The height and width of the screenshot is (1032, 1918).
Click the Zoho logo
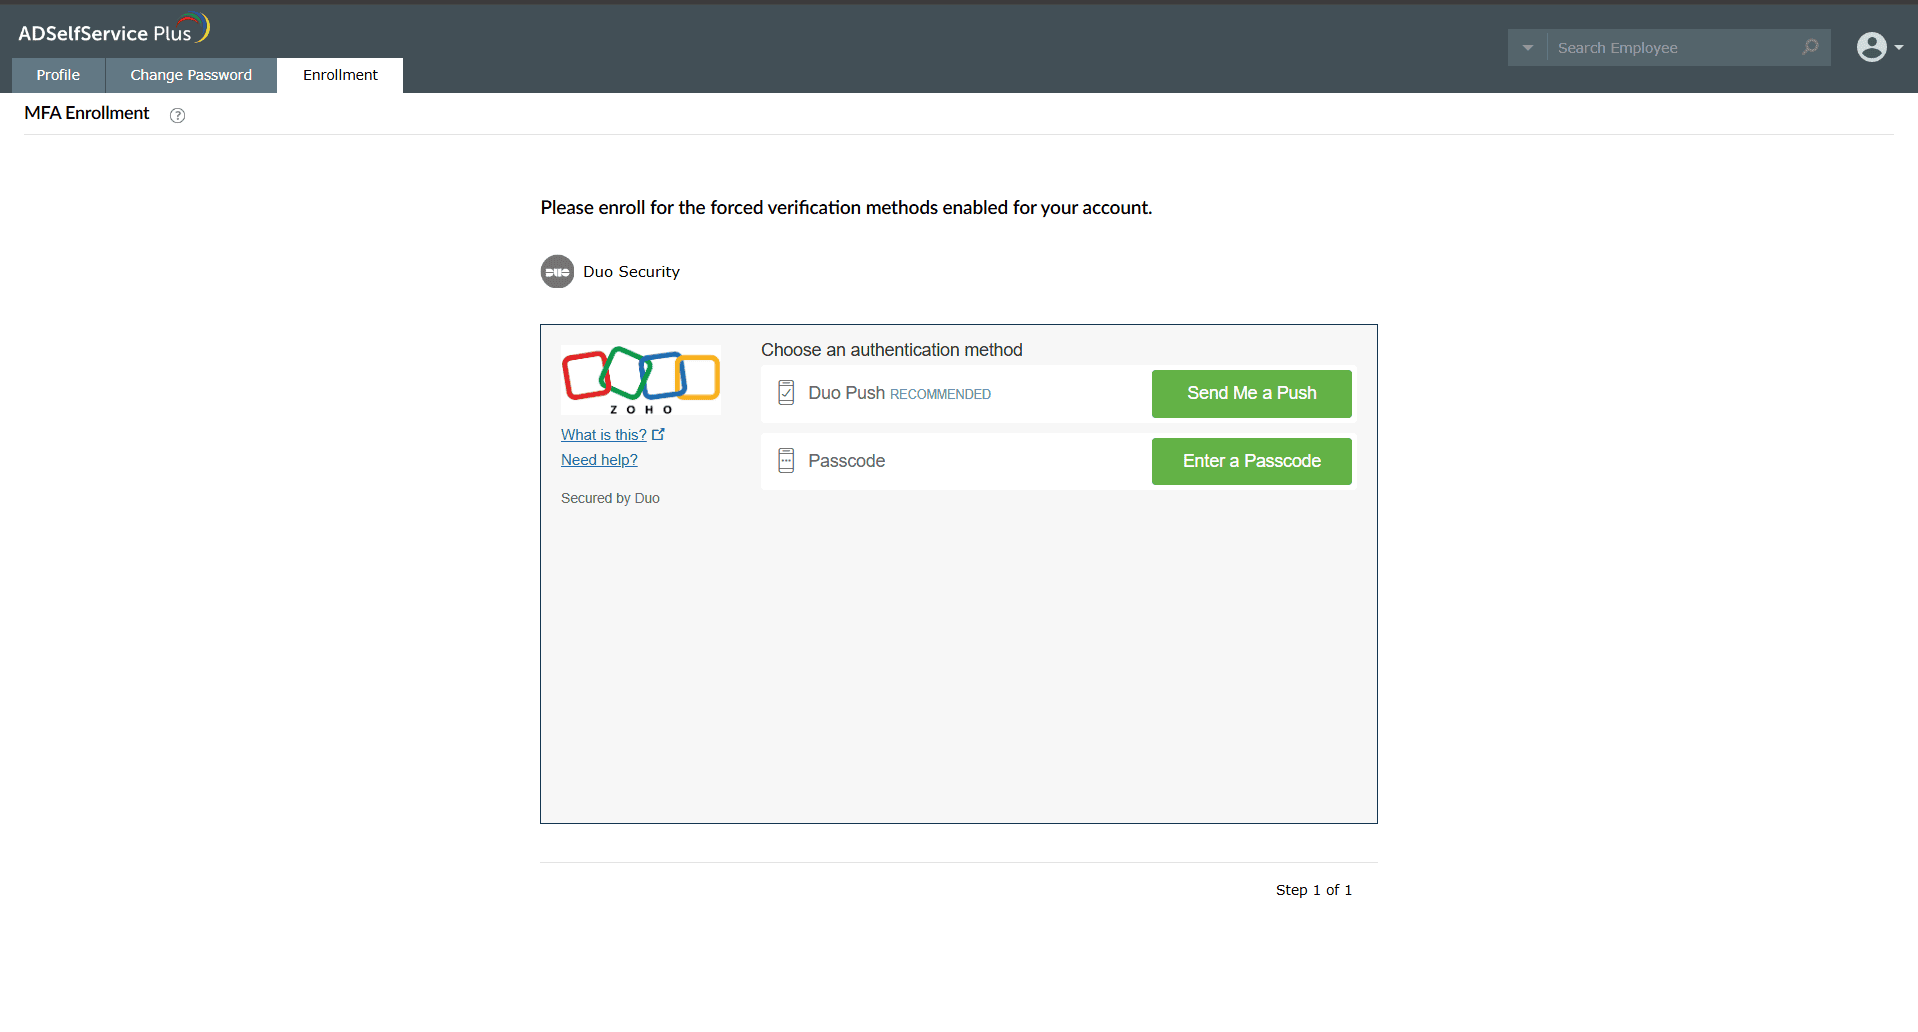click(x=640, y=379)
